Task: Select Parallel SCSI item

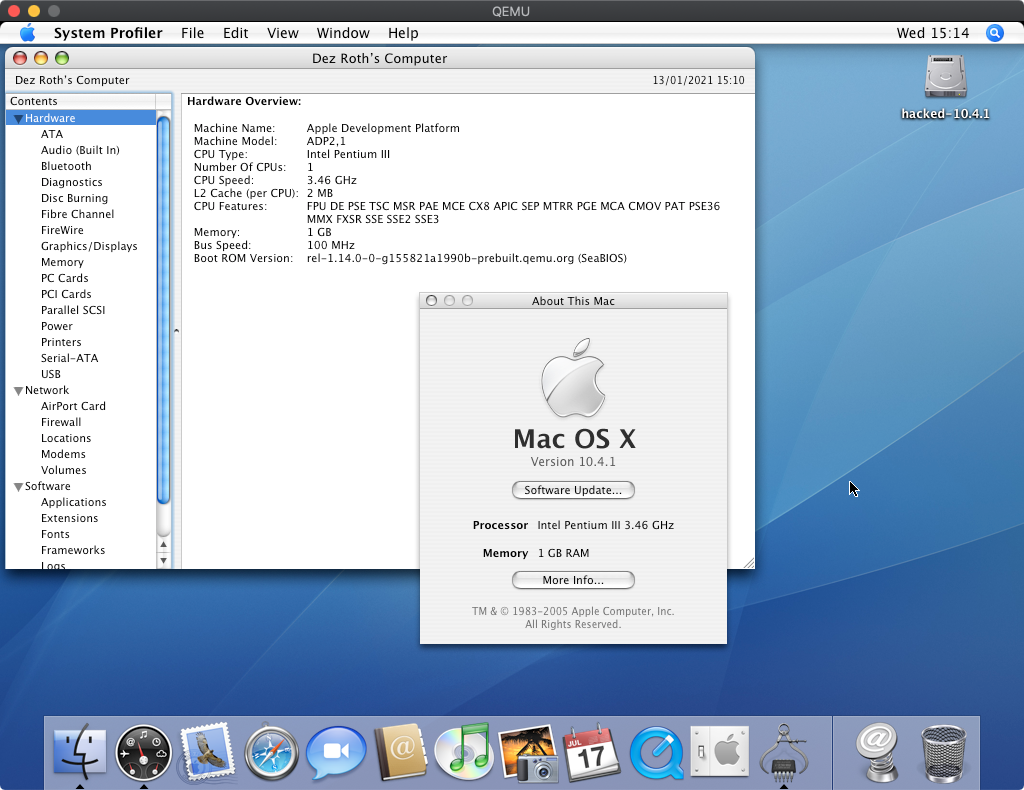Action: (73, 310)
